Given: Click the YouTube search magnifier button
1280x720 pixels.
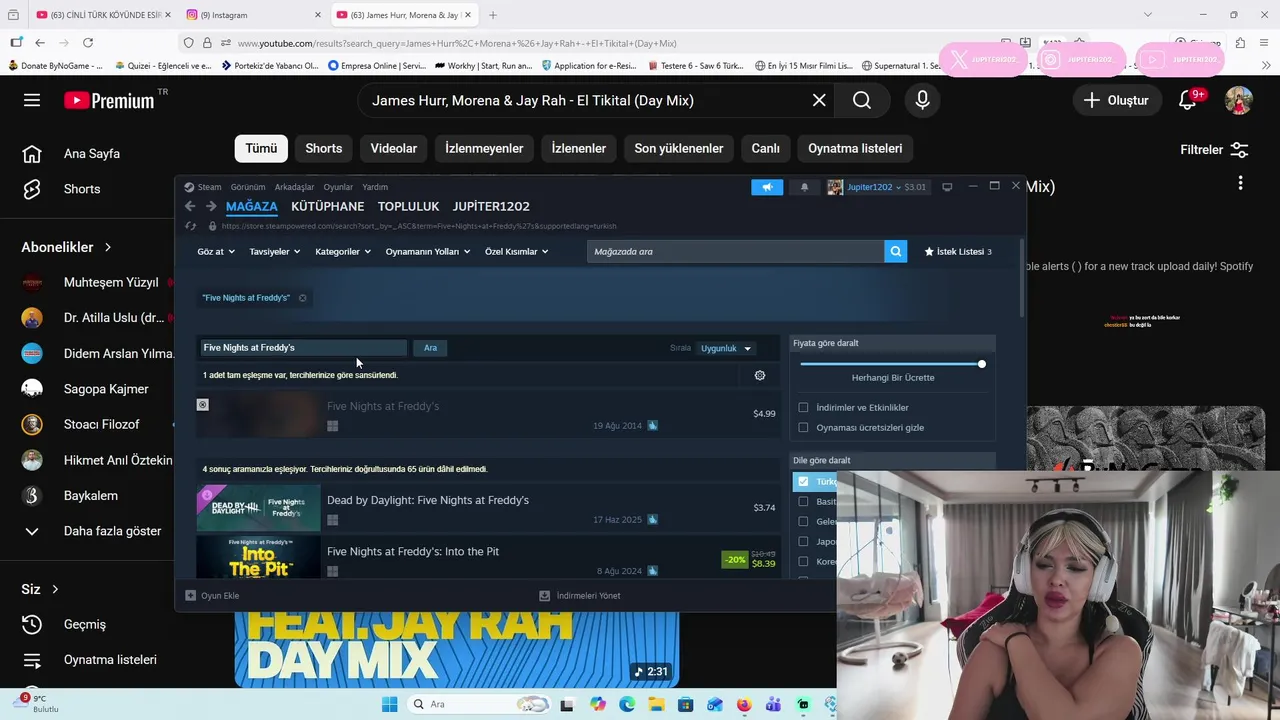Looking at the screenshot, I should [x=862, y=100].
